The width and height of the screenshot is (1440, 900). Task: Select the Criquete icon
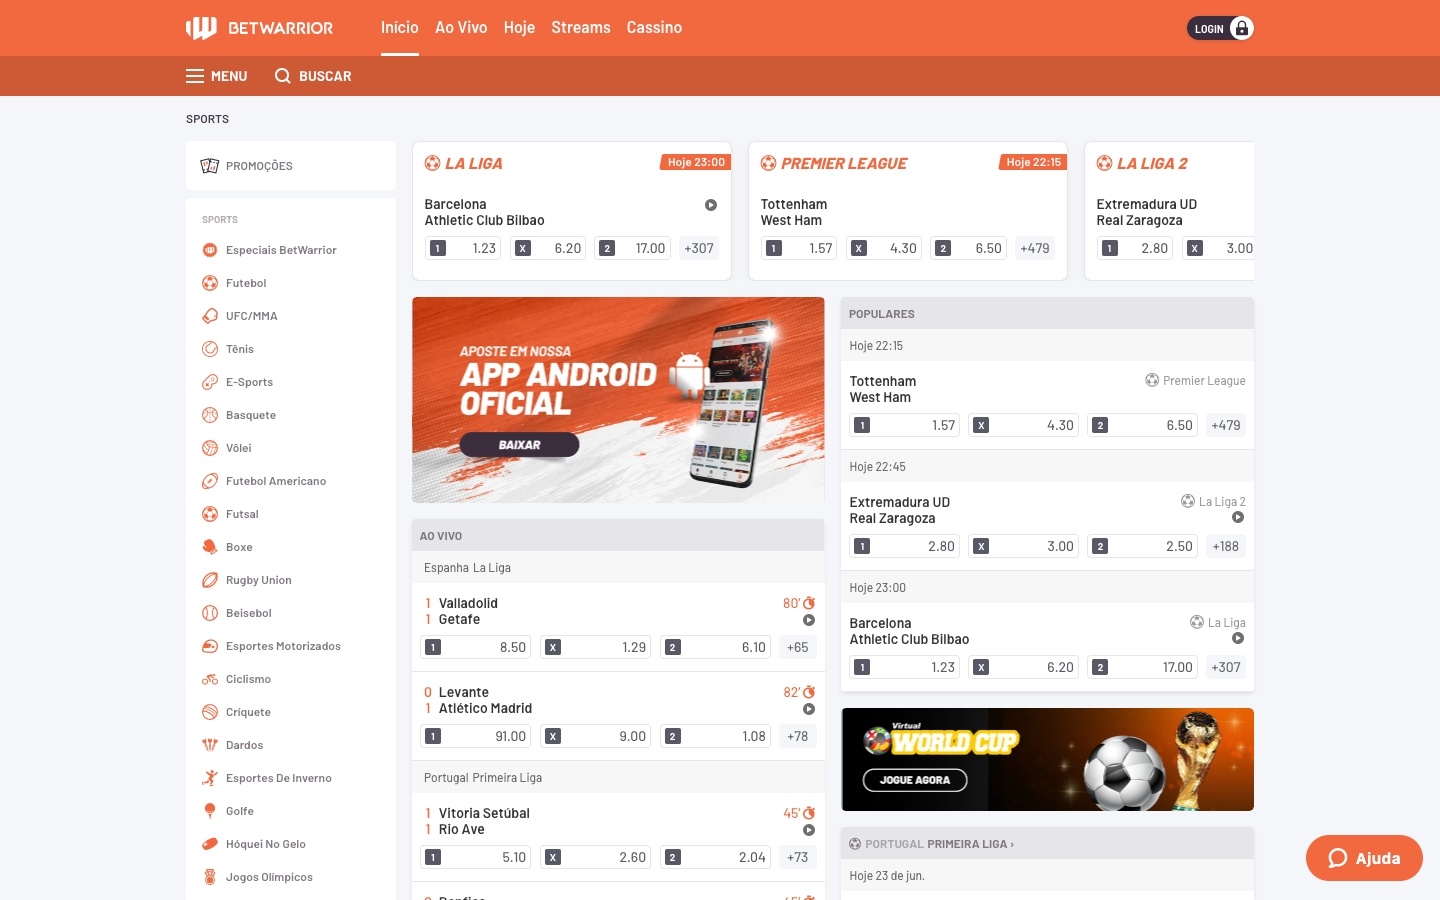[210, 712]
